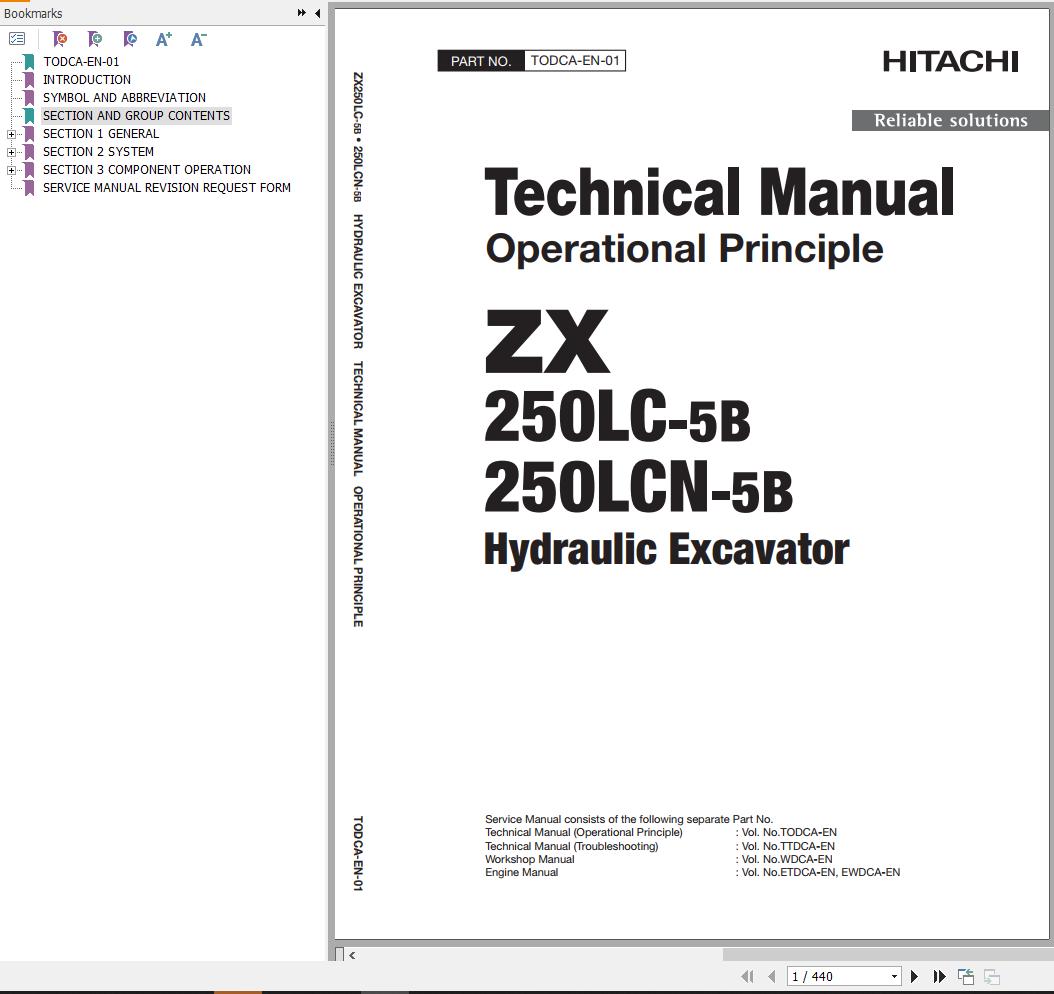Click the HITACHI logo on the page

click(950, 62)
